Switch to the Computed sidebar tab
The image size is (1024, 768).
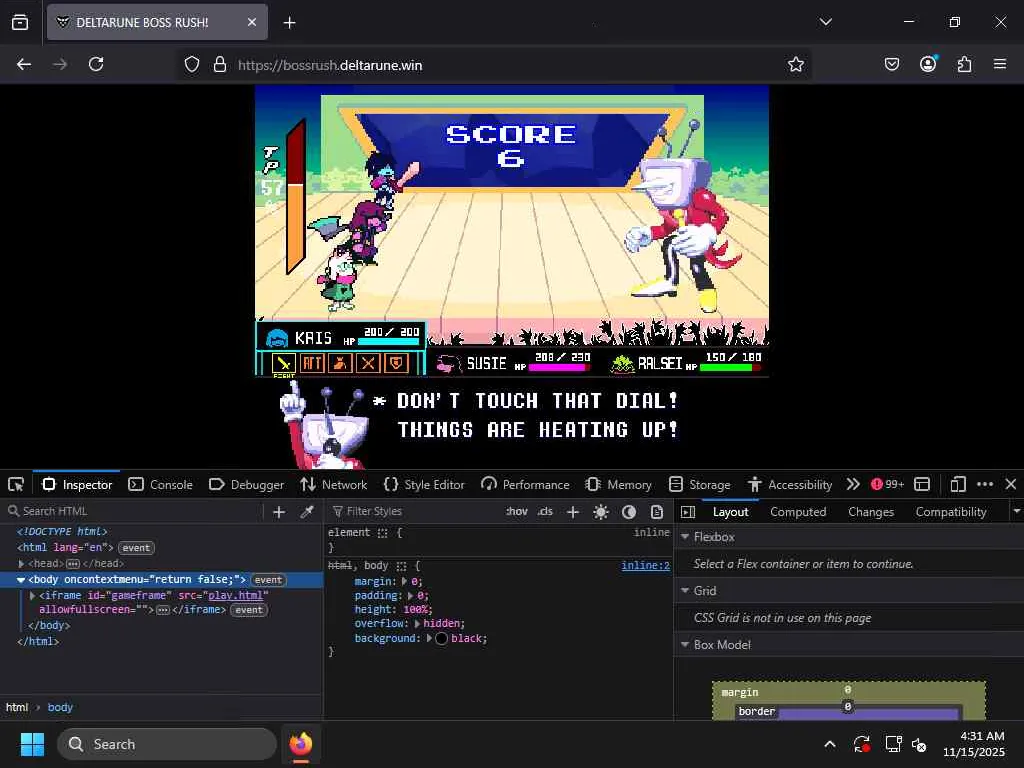point(798,512)
